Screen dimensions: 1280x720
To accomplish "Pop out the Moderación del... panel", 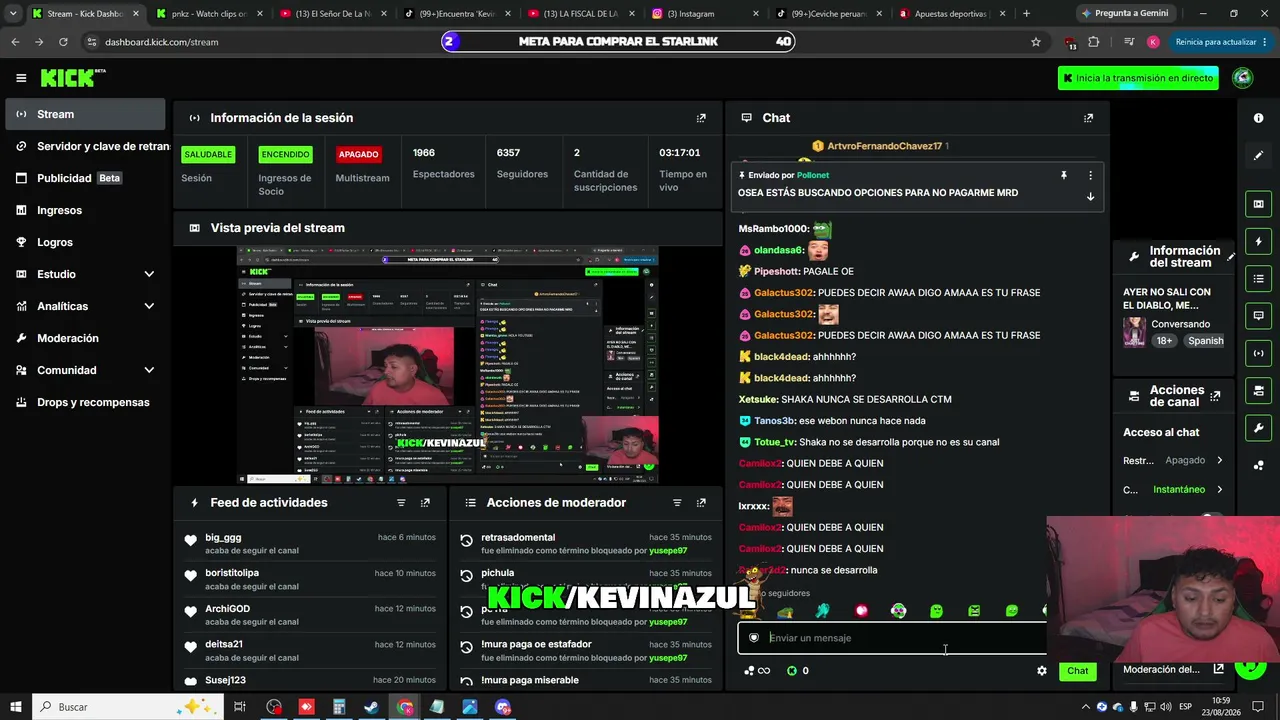I will [x=1219, y=669].
